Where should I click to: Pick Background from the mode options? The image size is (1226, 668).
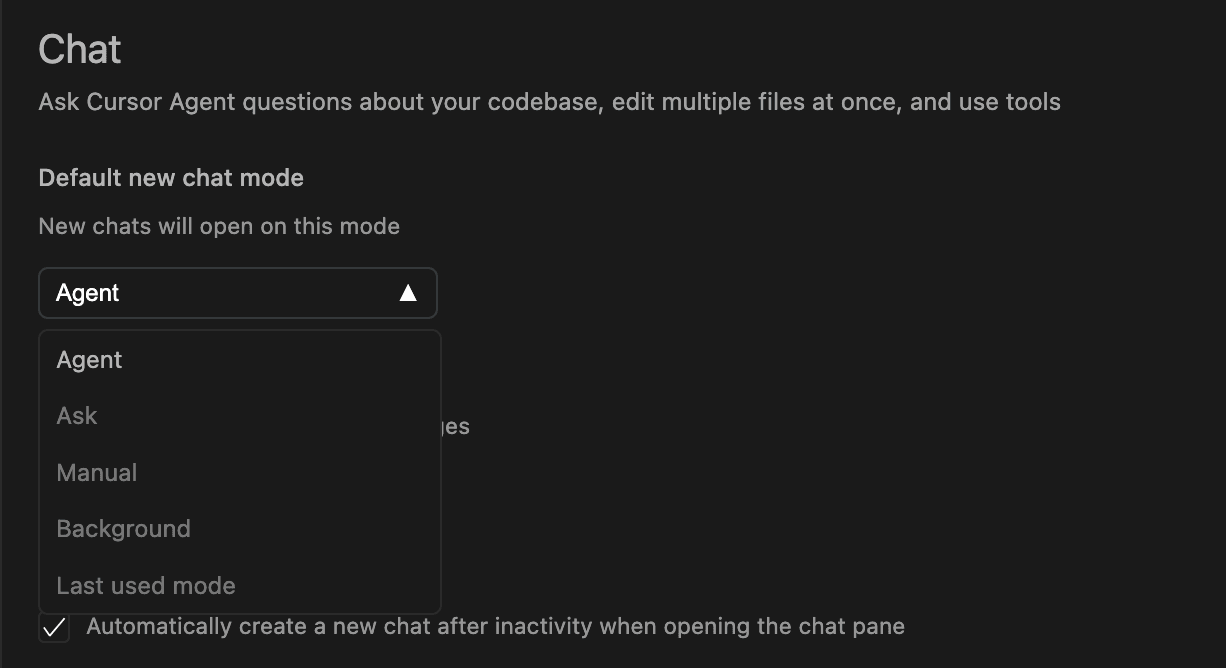(x=123, y=528)
